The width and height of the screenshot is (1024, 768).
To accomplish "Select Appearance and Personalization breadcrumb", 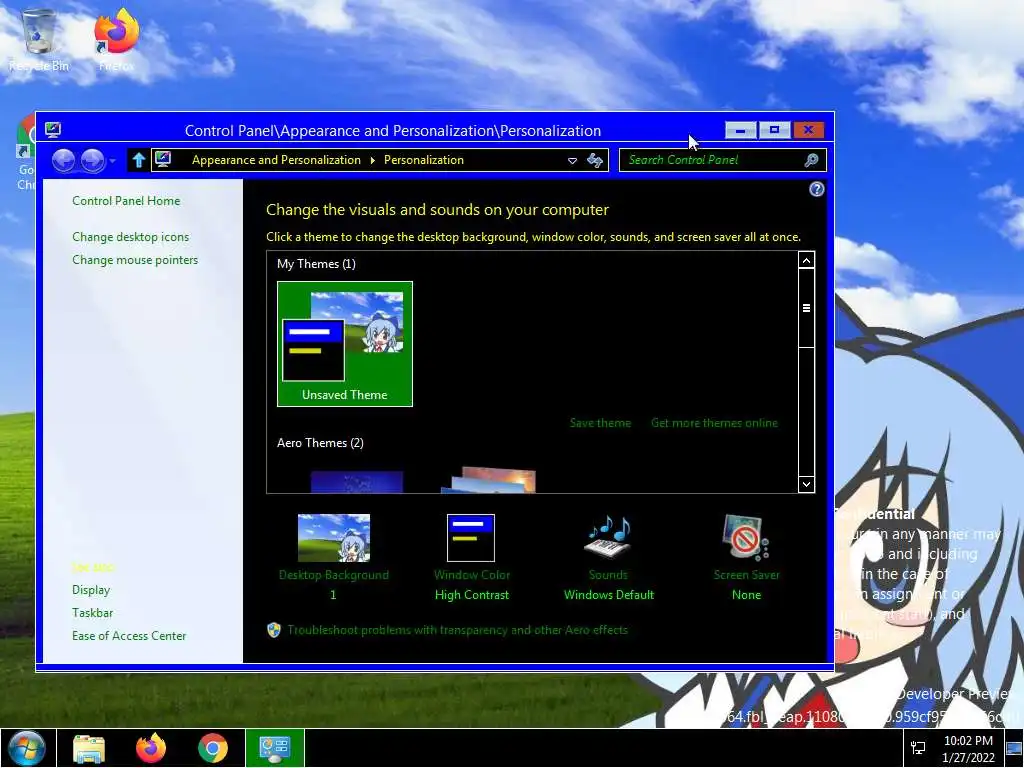I will (x=276, y=160).
